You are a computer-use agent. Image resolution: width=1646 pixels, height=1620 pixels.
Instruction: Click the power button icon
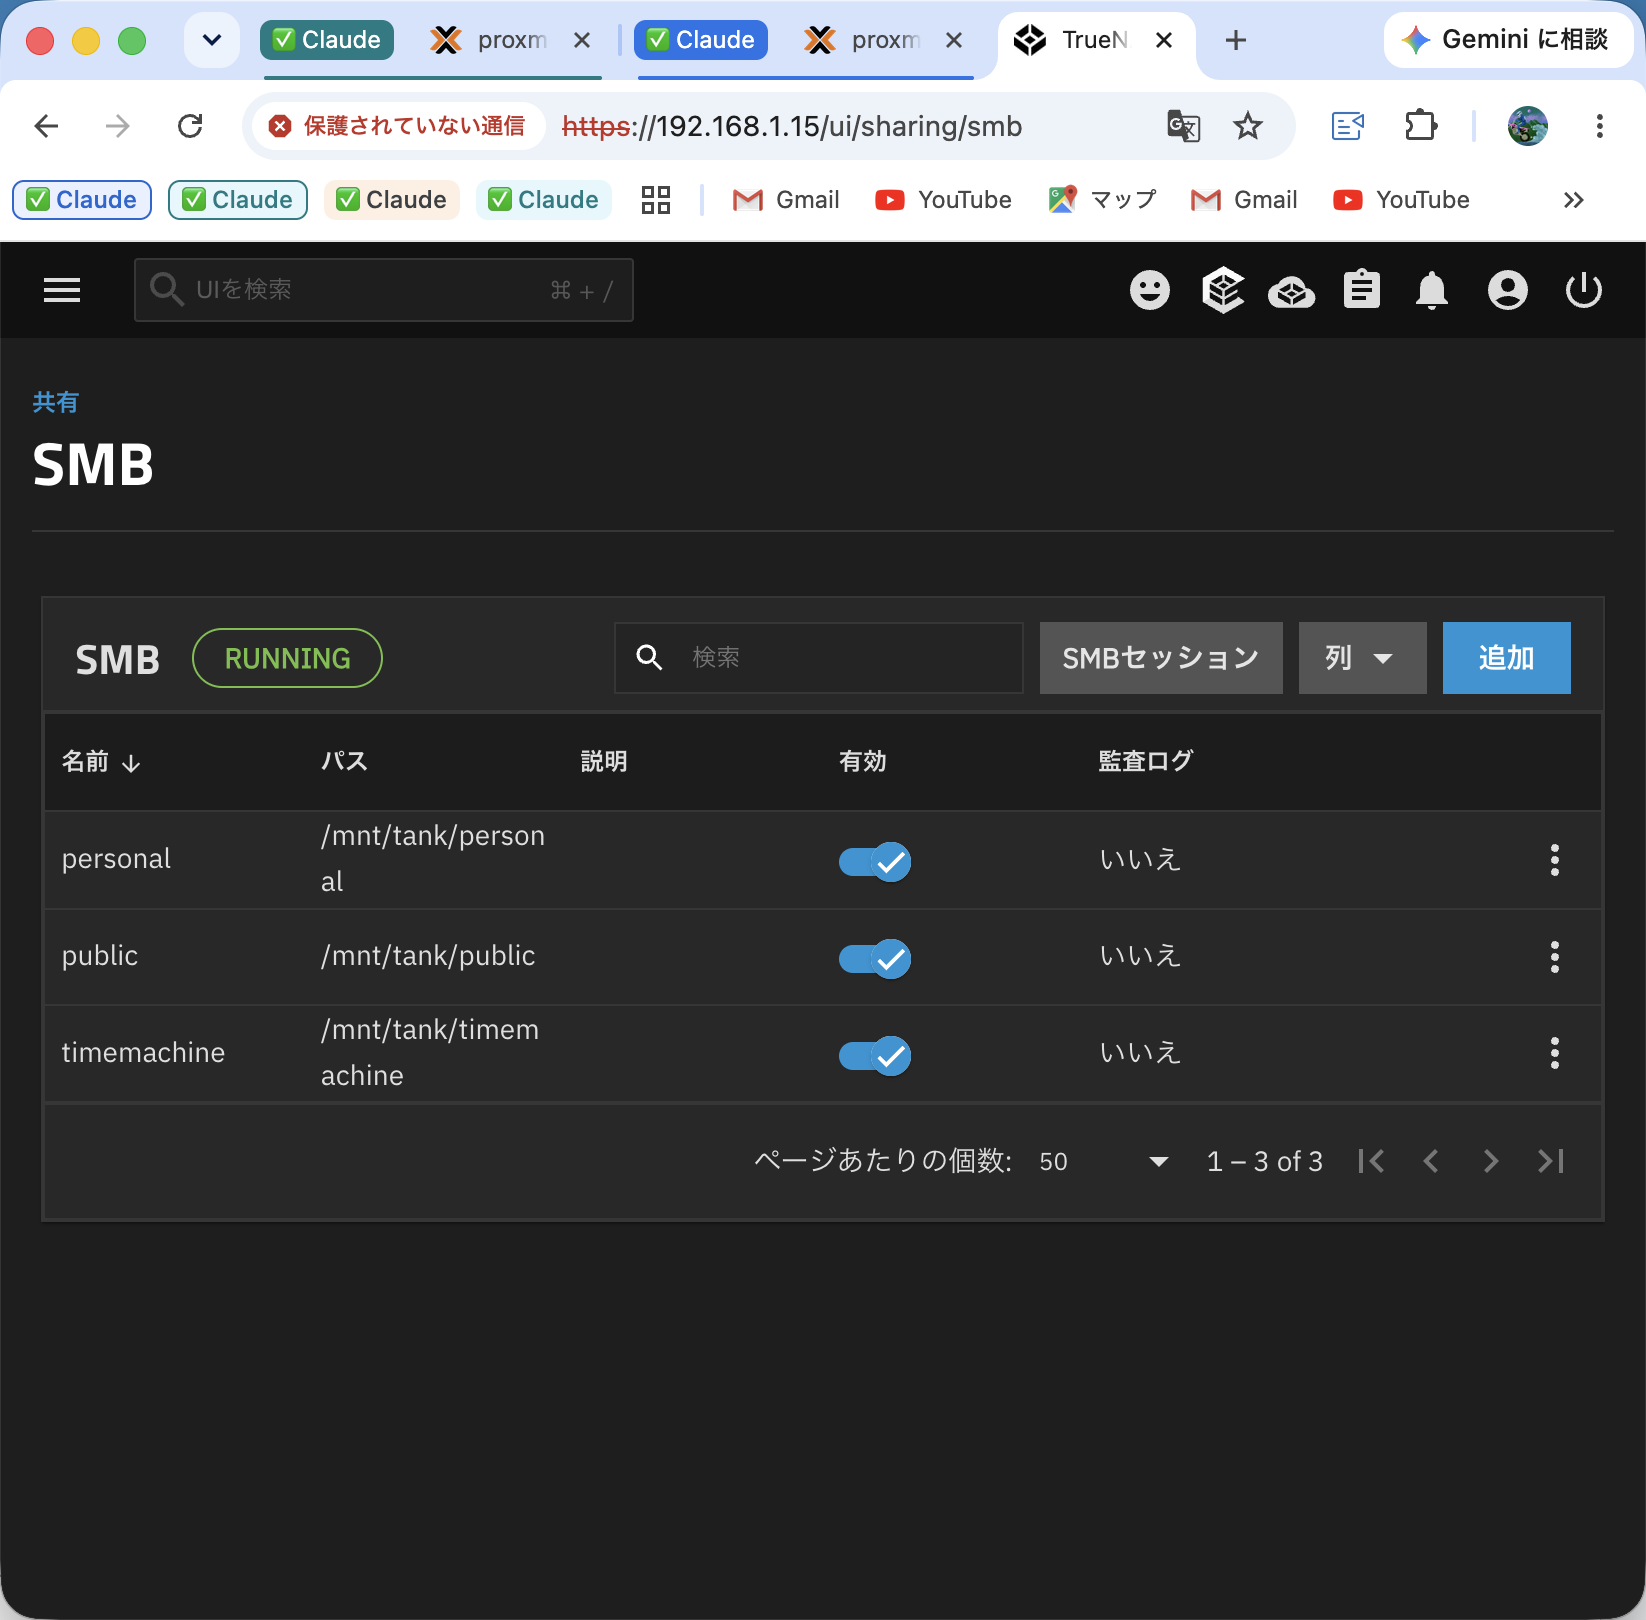(x=1584, y=291)
